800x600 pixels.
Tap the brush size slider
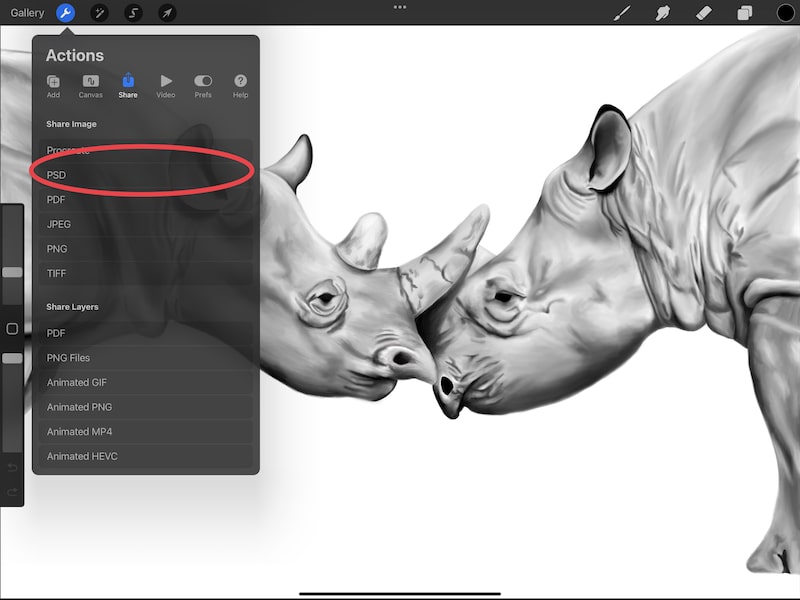tap(13, 273)
